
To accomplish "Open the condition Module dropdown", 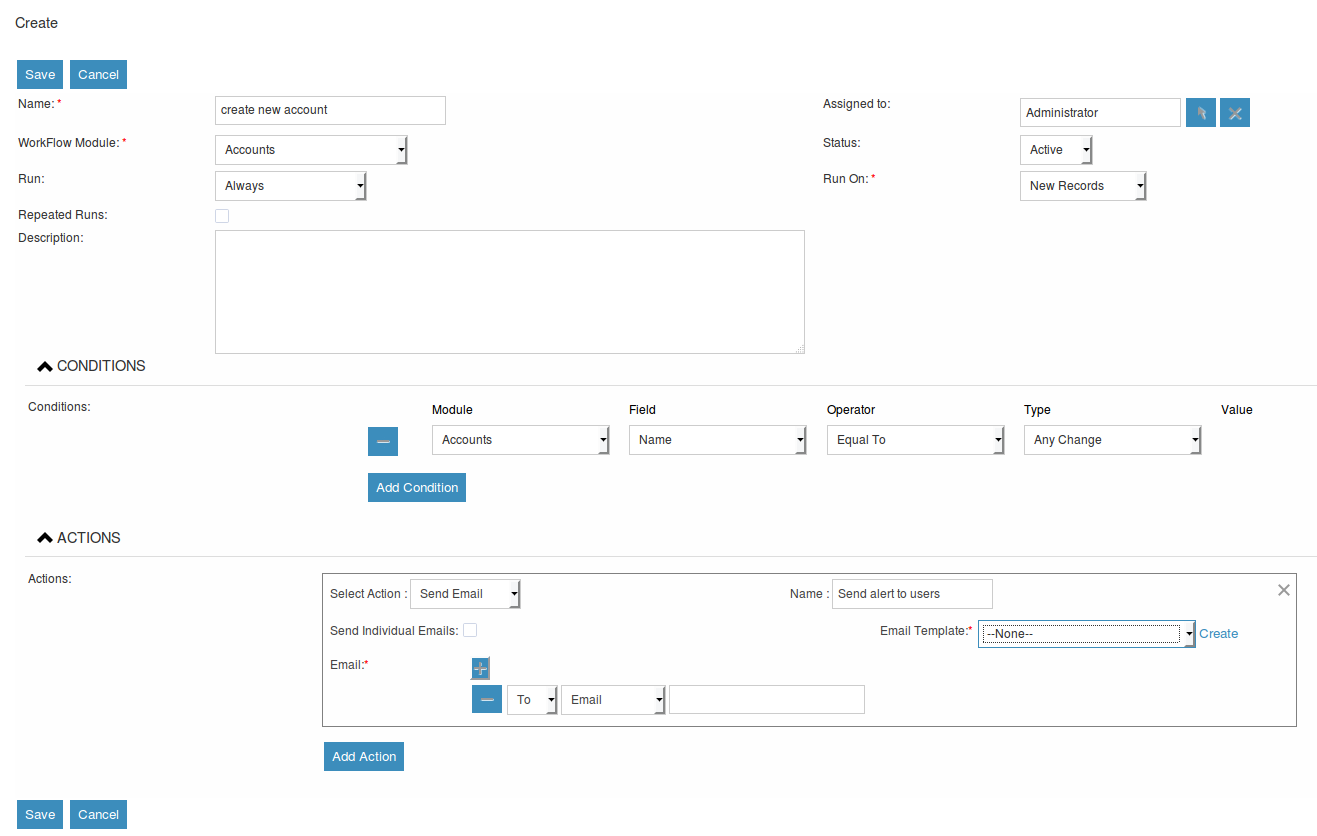I will [521, 440].
